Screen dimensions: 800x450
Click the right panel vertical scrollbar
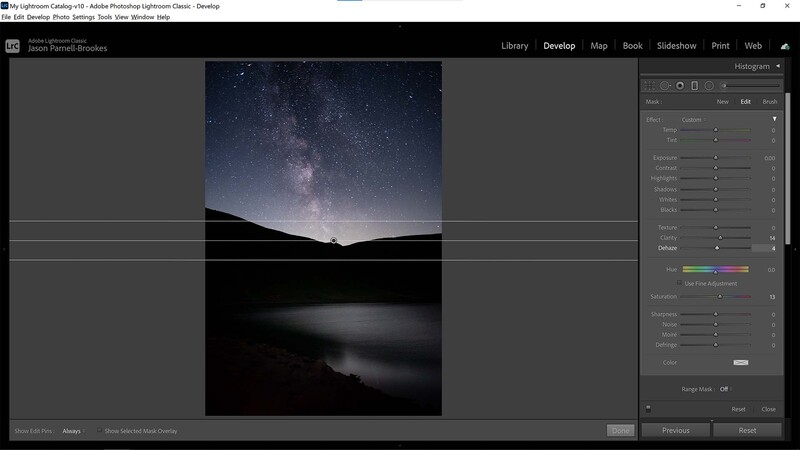click(787, 168)
